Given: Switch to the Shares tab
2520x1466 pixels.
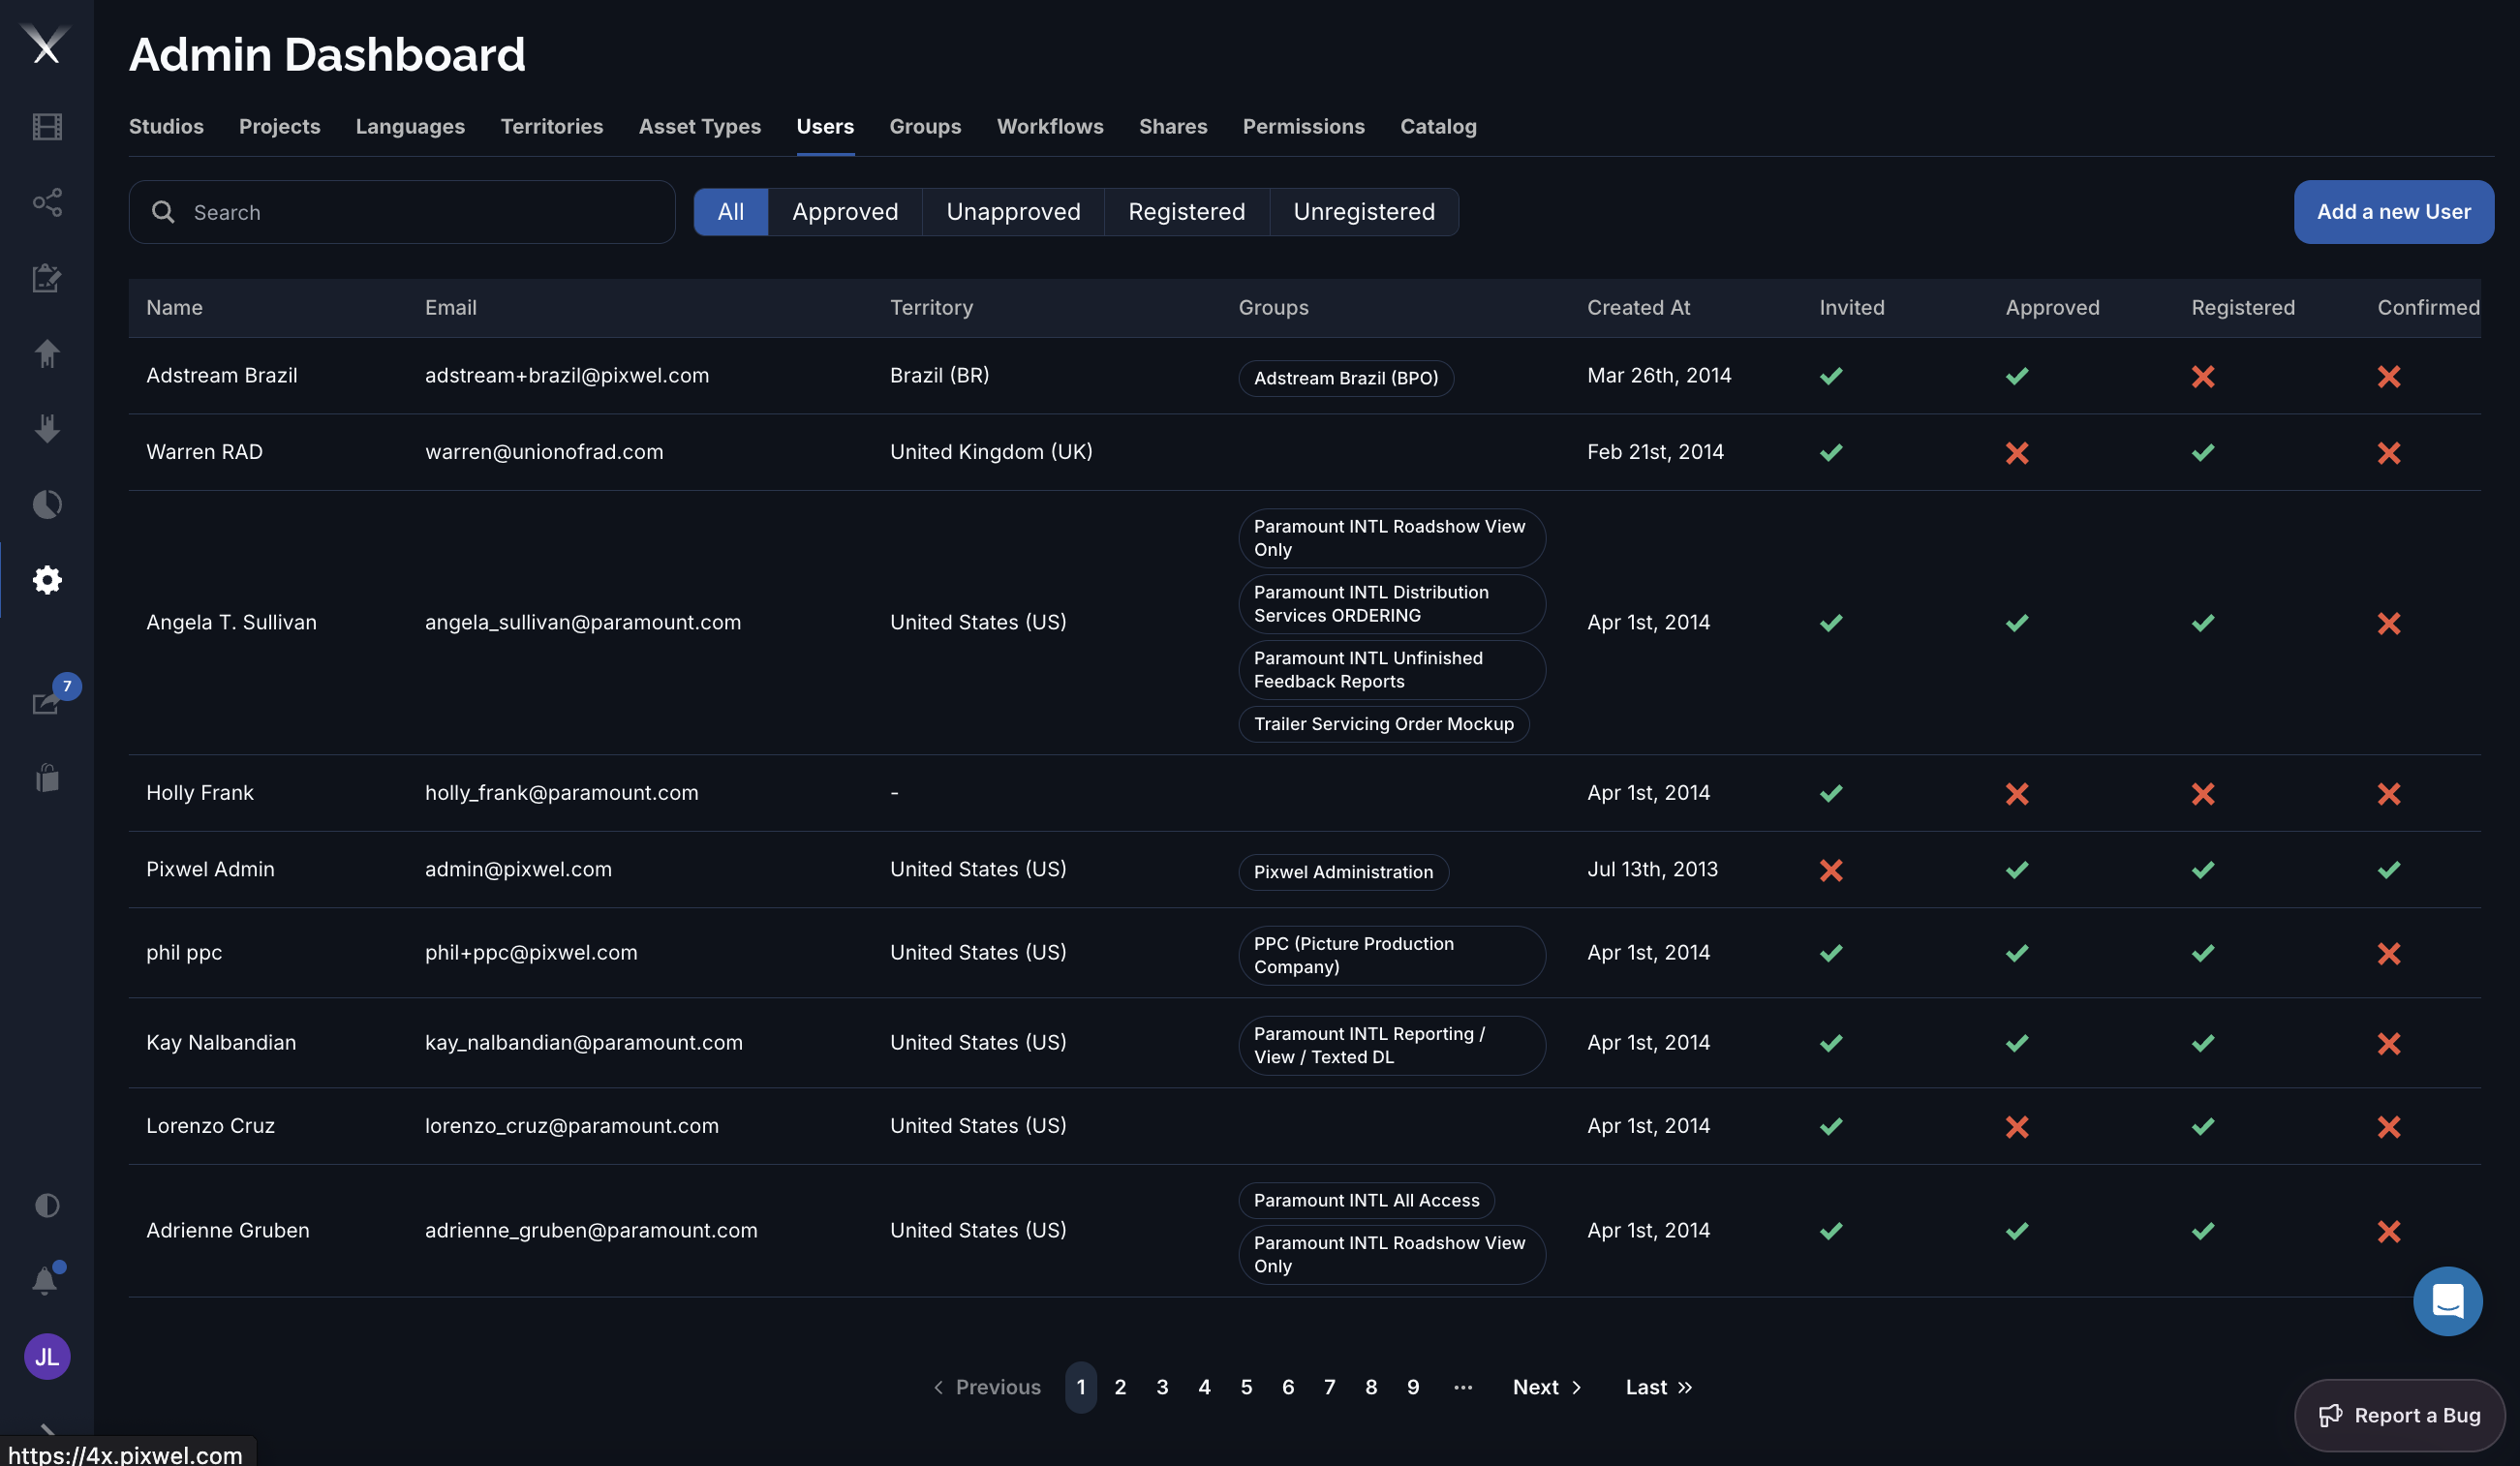Looking at the screenshot, I should [x=1173, y=126].
